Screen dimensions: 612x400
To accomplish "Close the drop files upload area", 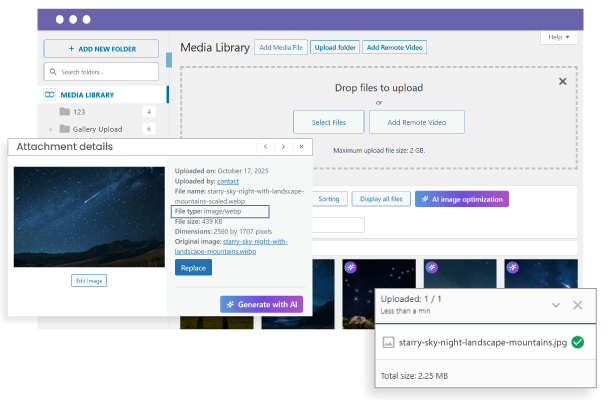I will [x=562, y=81].
